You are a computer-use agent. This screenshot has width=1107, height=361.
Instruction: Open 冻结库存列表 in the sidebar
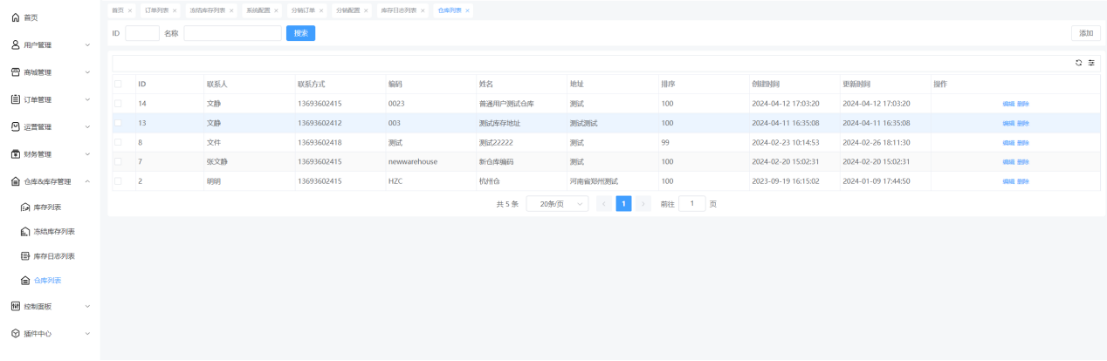(54, 232)
